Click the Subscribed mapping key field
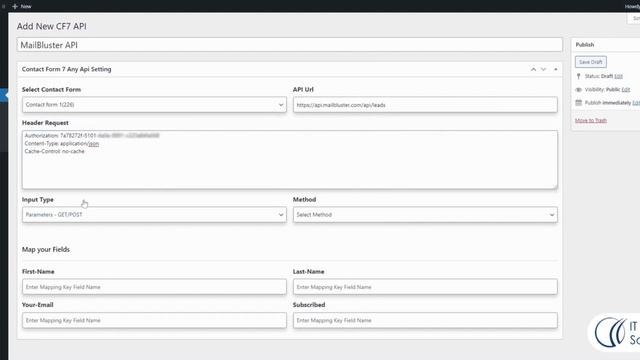The height and width of the screenshot is (360, 640). (425, 320)
